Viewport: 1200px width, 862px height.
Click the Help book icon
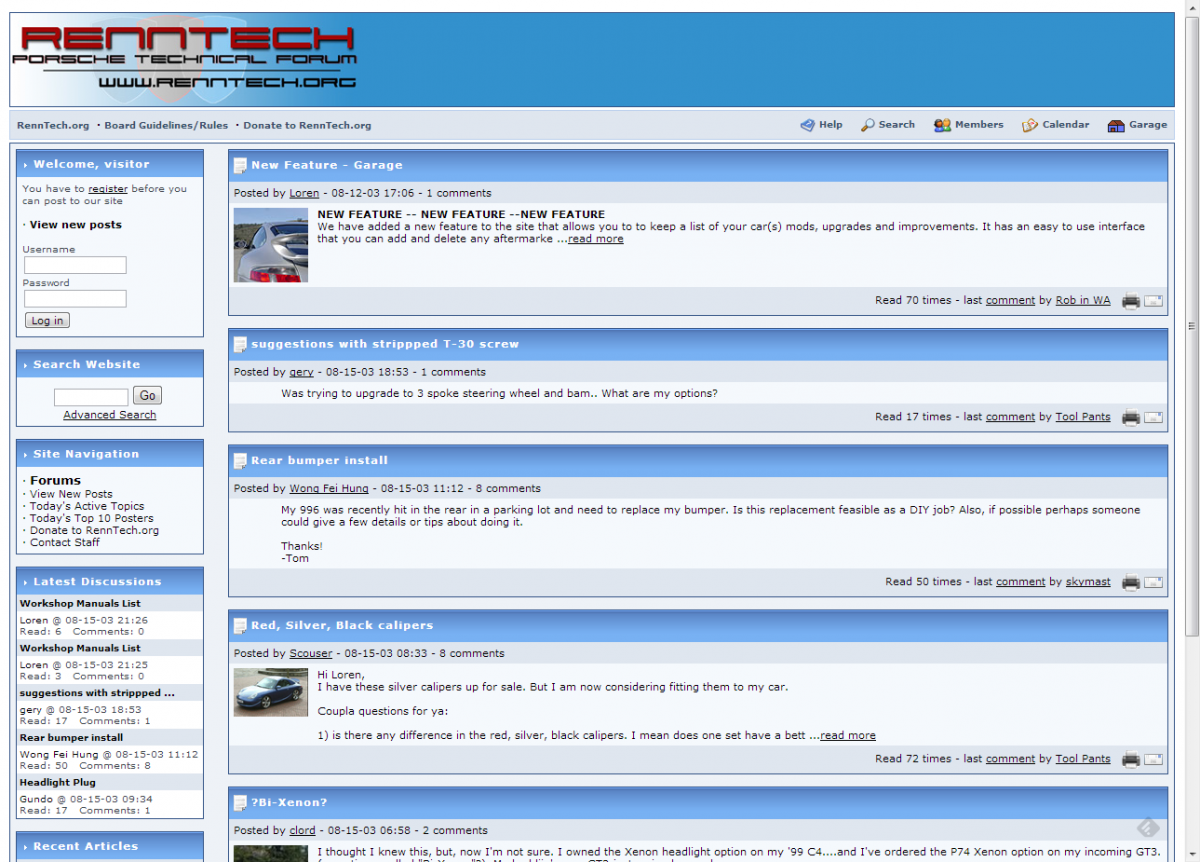click(x=808, y=125)
